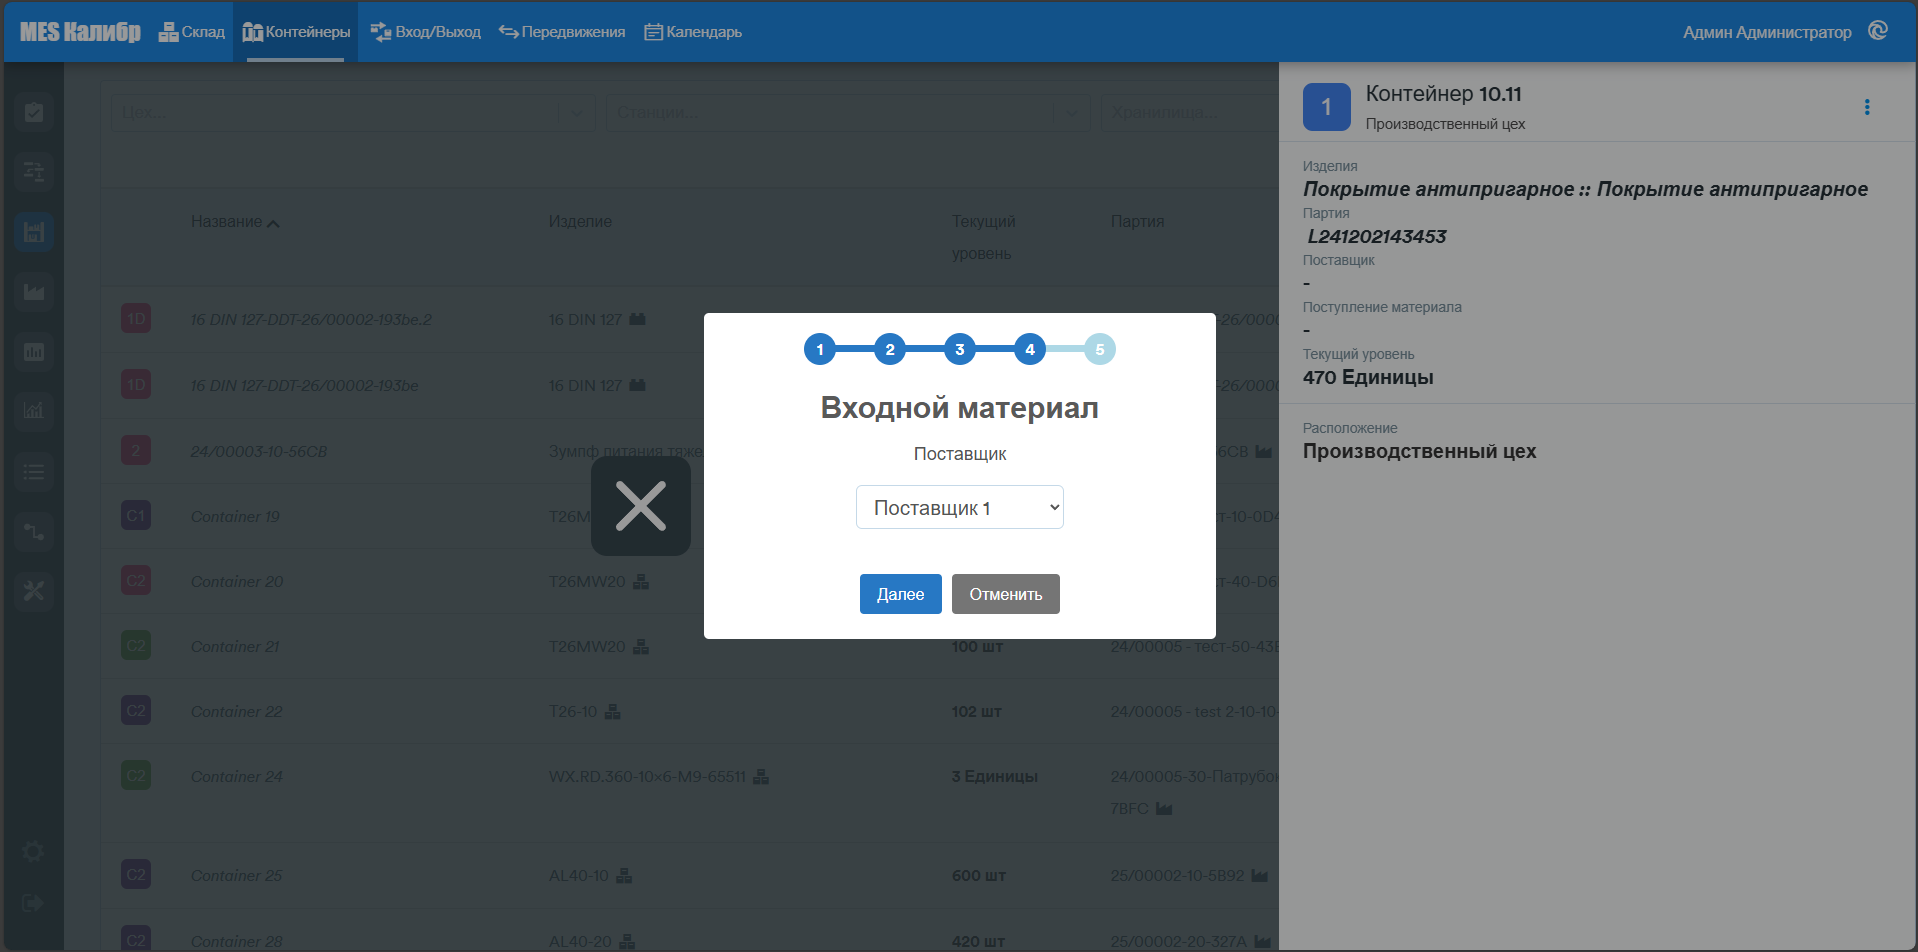Expand the Цех filter dropdown
The height and width of the screenshot is (952, 1918).
[x=353, y=113]
